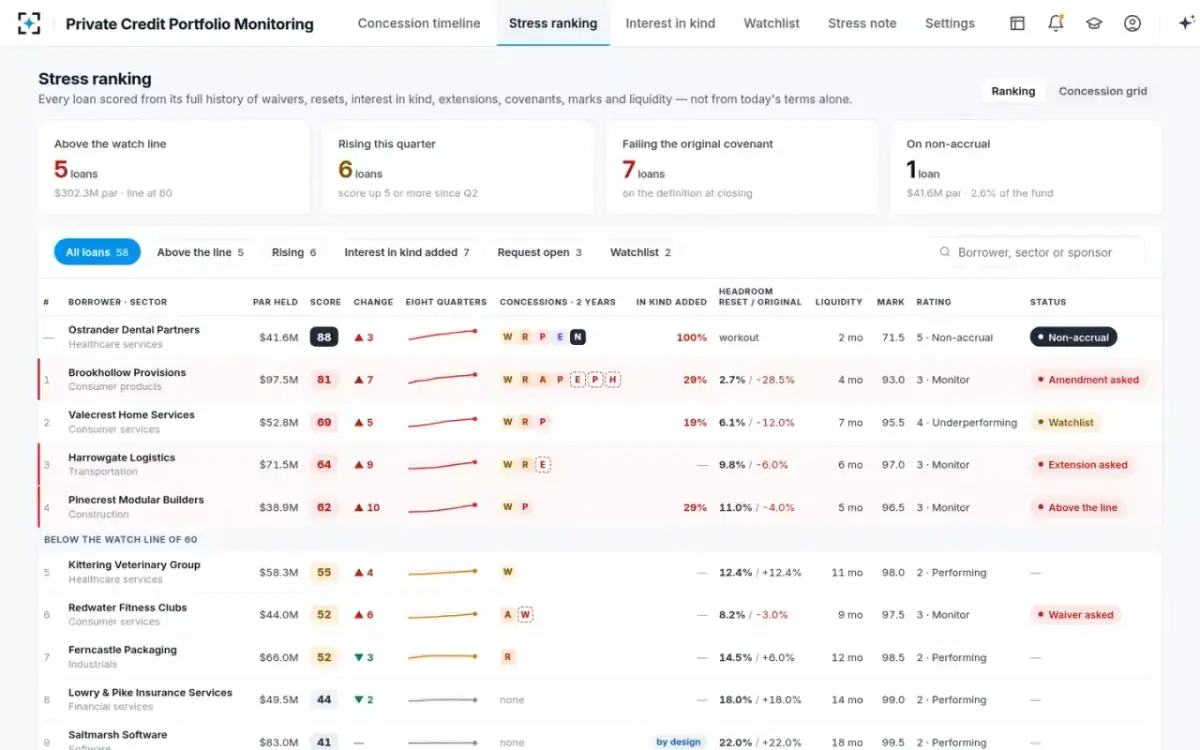This screenshot has width=1200, height=750.
Task: Open the Interest in kind tab
Action: pyautogui.click(x=670, y=23)
